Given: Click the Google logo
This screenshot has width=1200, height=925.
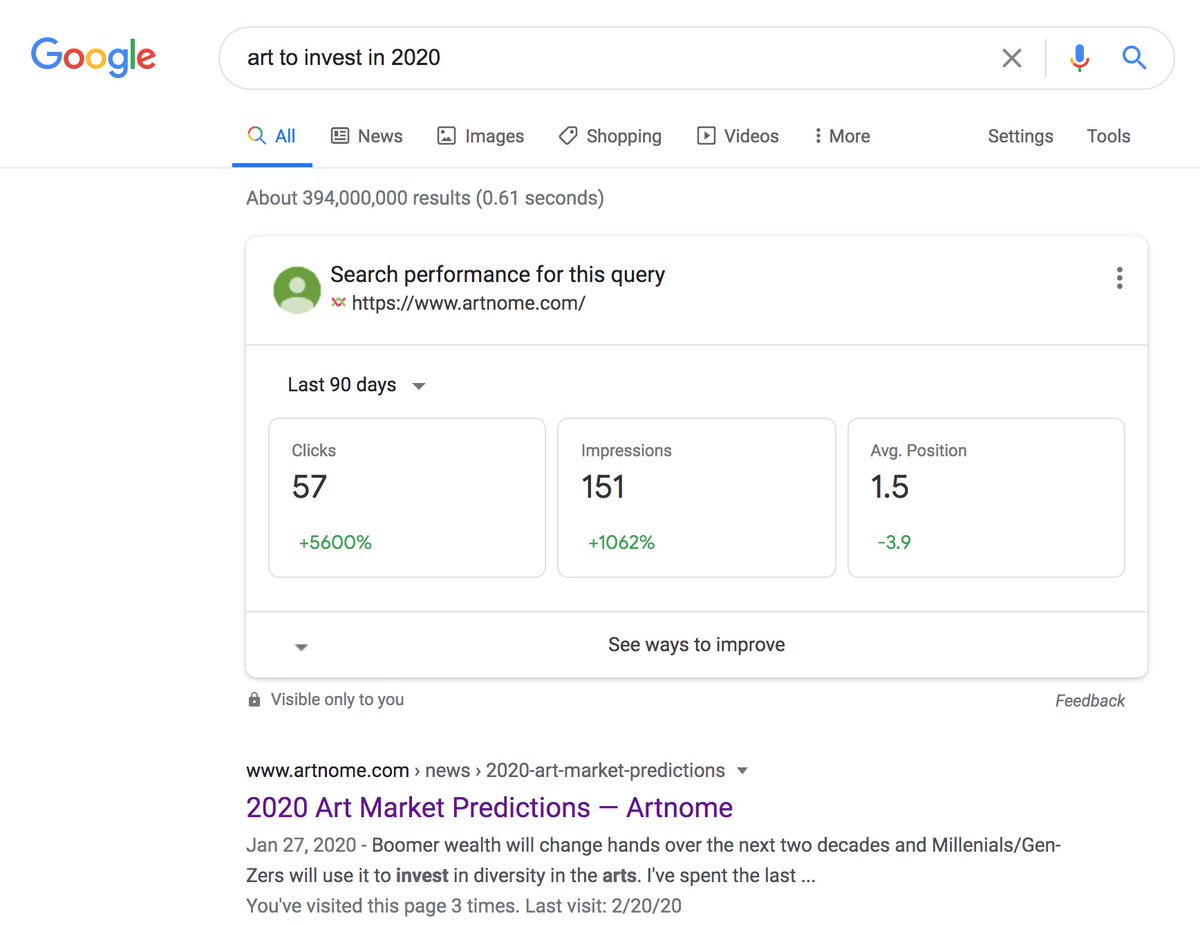Looking at the screenshot, I should pyautogui.click(x=93, y=57).
